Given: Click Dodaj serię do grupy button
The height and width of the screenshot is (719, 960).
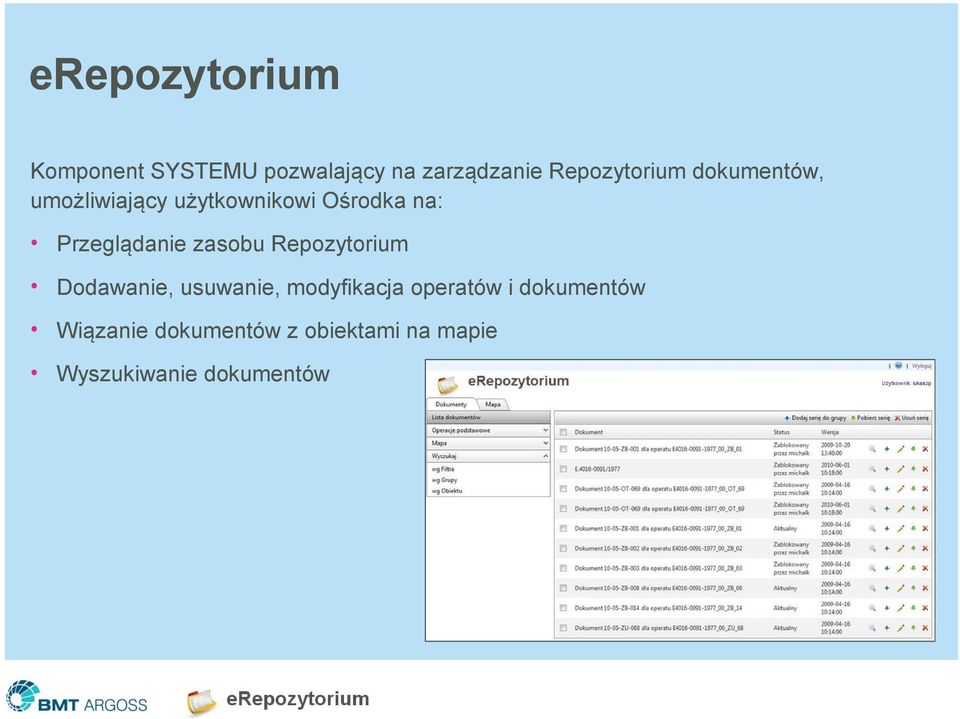Looking at the screenshot, I should [x=815, y=418].
